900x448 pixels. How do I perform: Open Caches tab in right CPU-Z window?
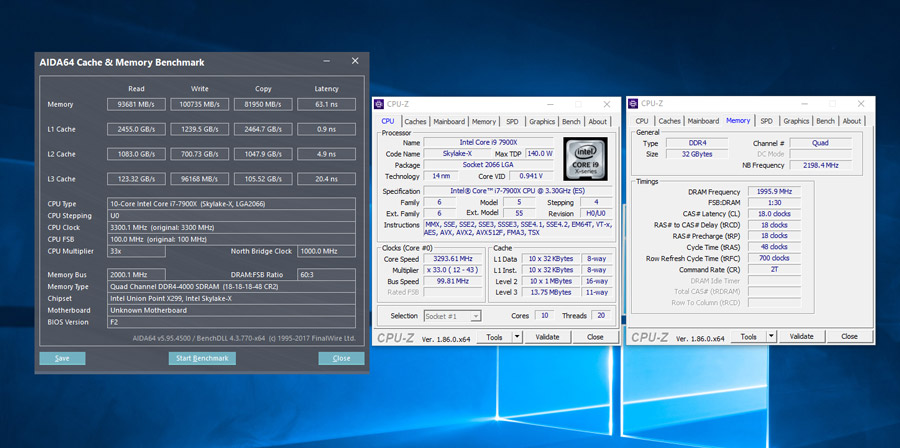pyautogui.click(x=669, y=121)
